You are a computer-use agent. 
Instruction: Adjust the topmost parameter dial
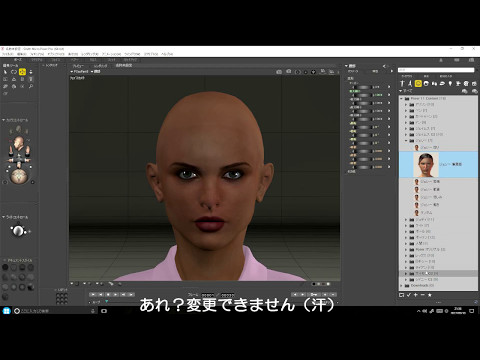click(x=363, y=87)
